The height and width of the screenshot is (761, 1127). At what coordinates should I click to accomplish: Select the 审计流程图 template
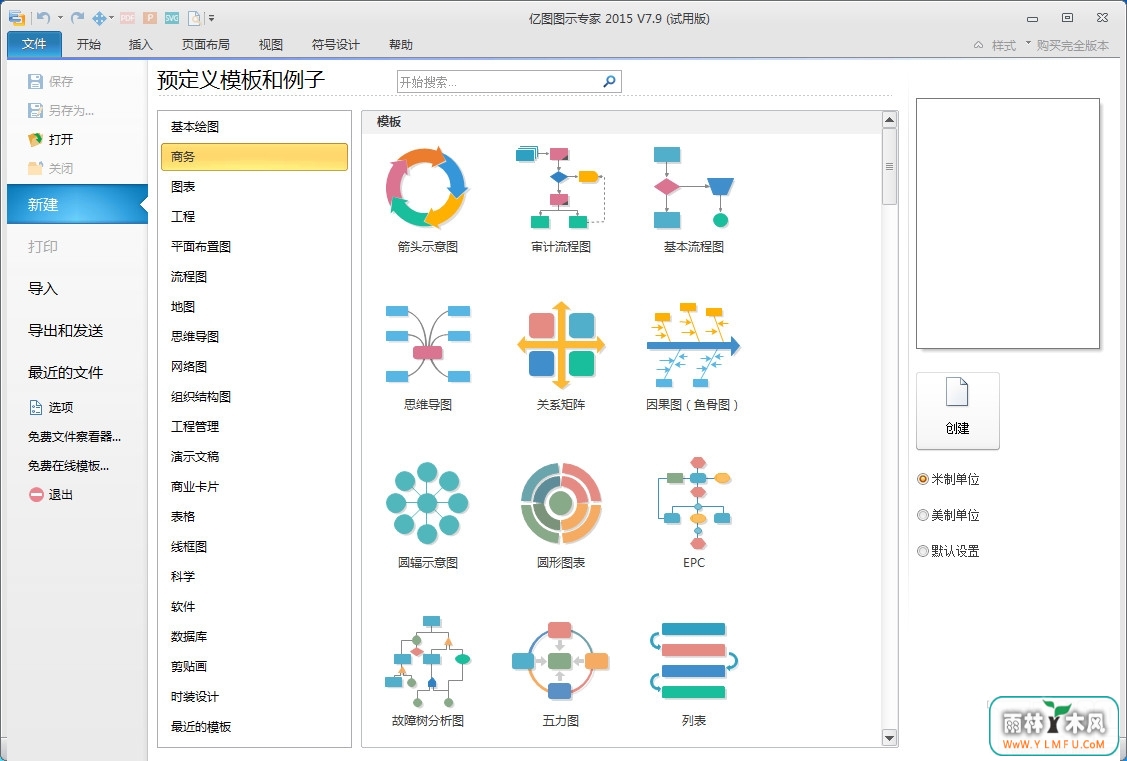[x=561, y=200]
